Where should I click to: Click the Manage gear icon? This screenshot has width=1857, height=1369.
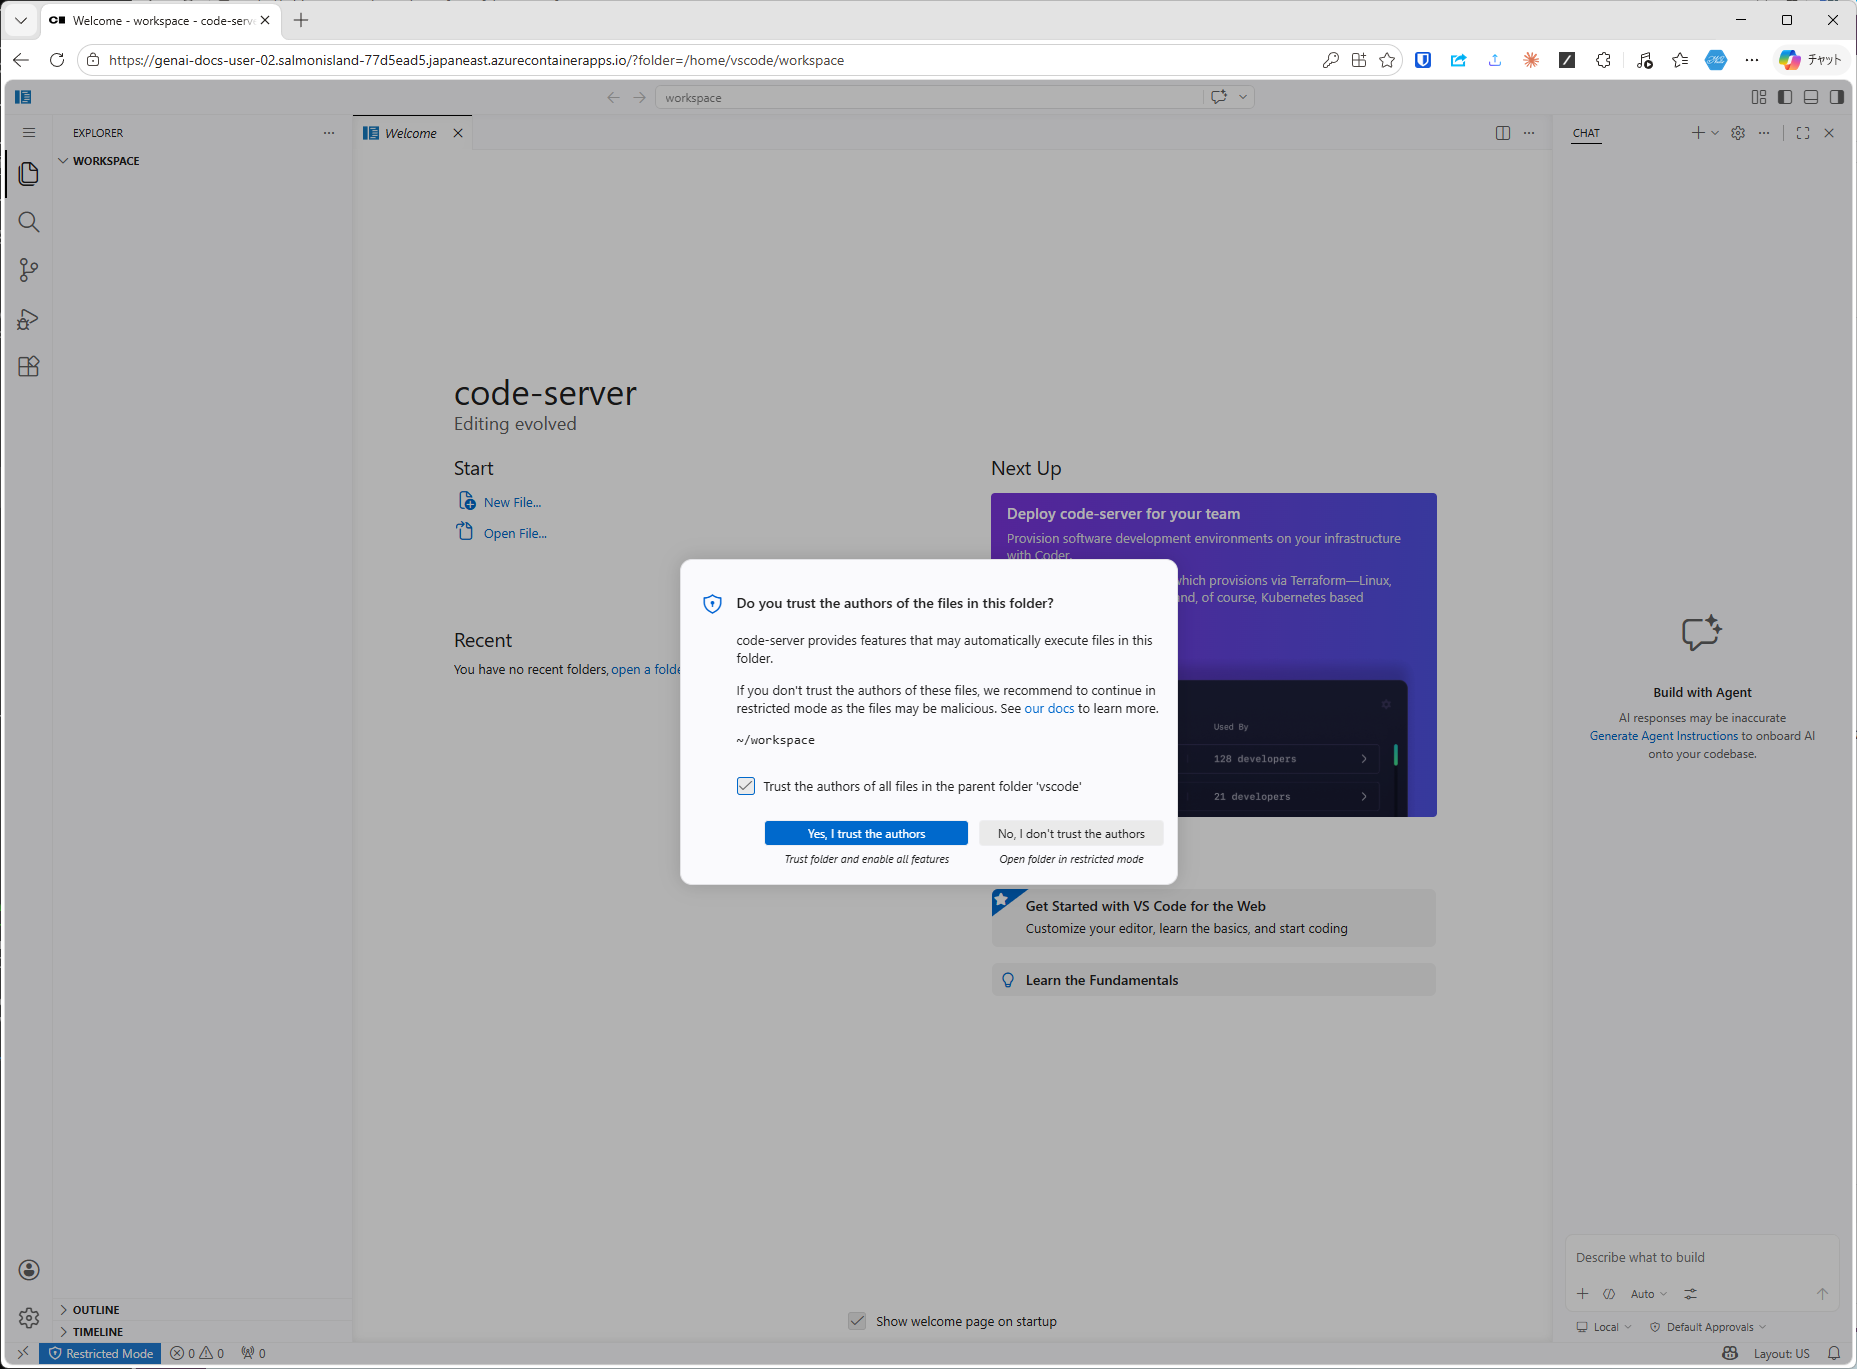tap(29, 1318)
